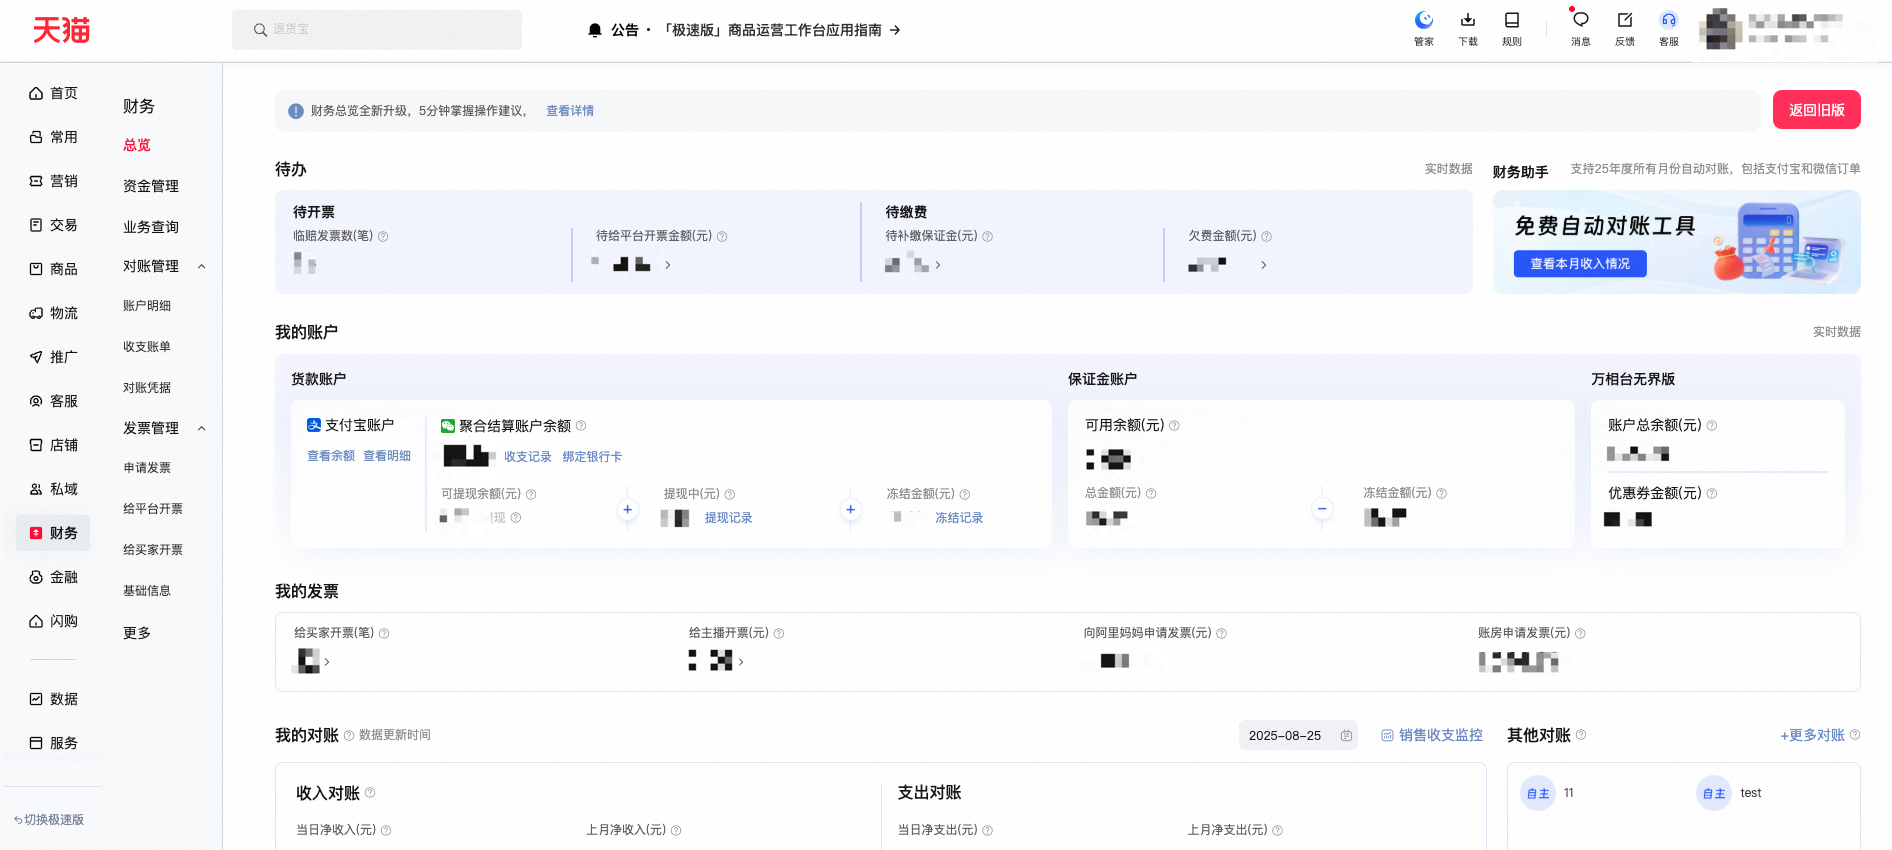The image size is (1892, 850).
Task: Click the minus icon in 保证金账户
Action: pos(1322,509)
